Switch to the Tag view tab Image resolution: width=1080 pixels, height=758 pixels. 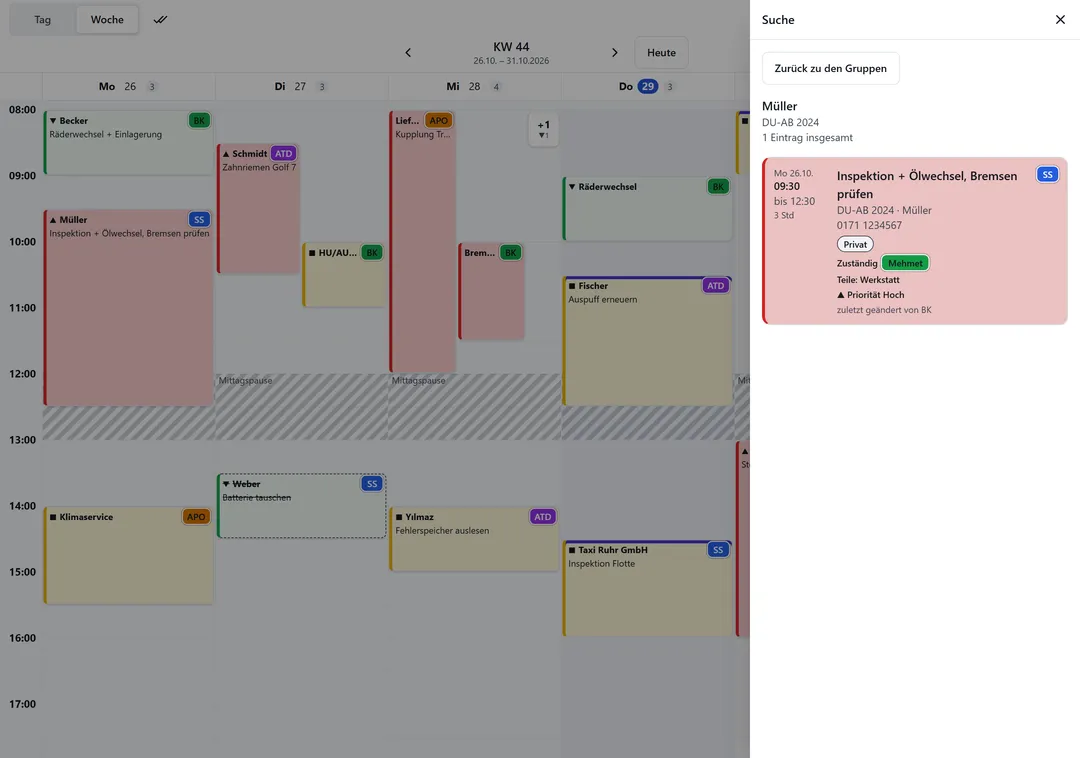43,19
